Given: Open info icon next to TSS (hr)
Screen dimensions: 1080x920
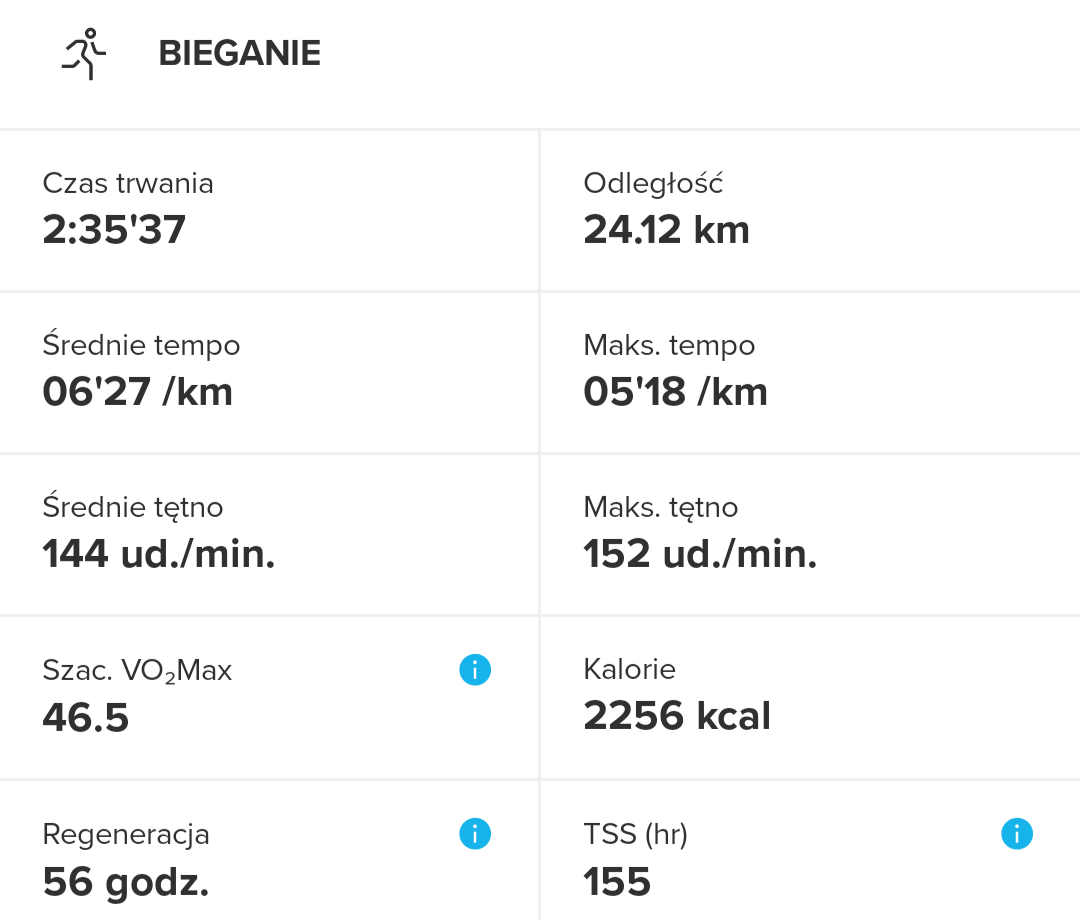Looking at the screenshot, I should click(1016, 834).
